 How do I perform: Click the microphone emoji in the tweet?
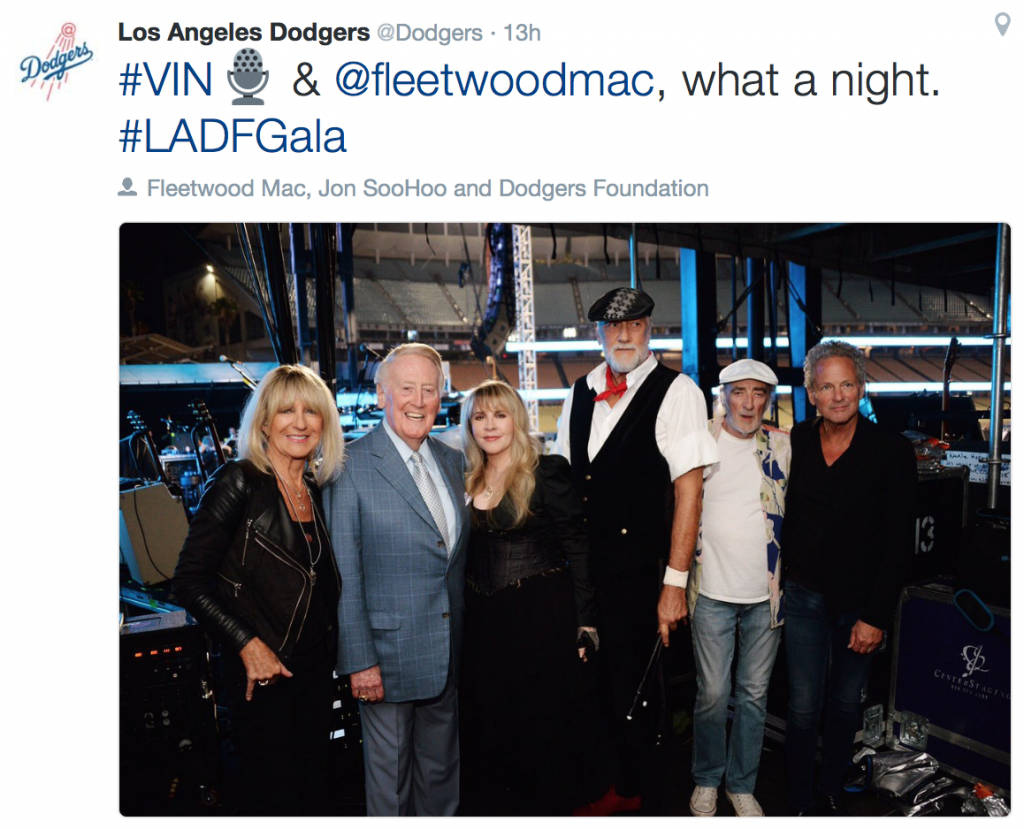point(248,77)
